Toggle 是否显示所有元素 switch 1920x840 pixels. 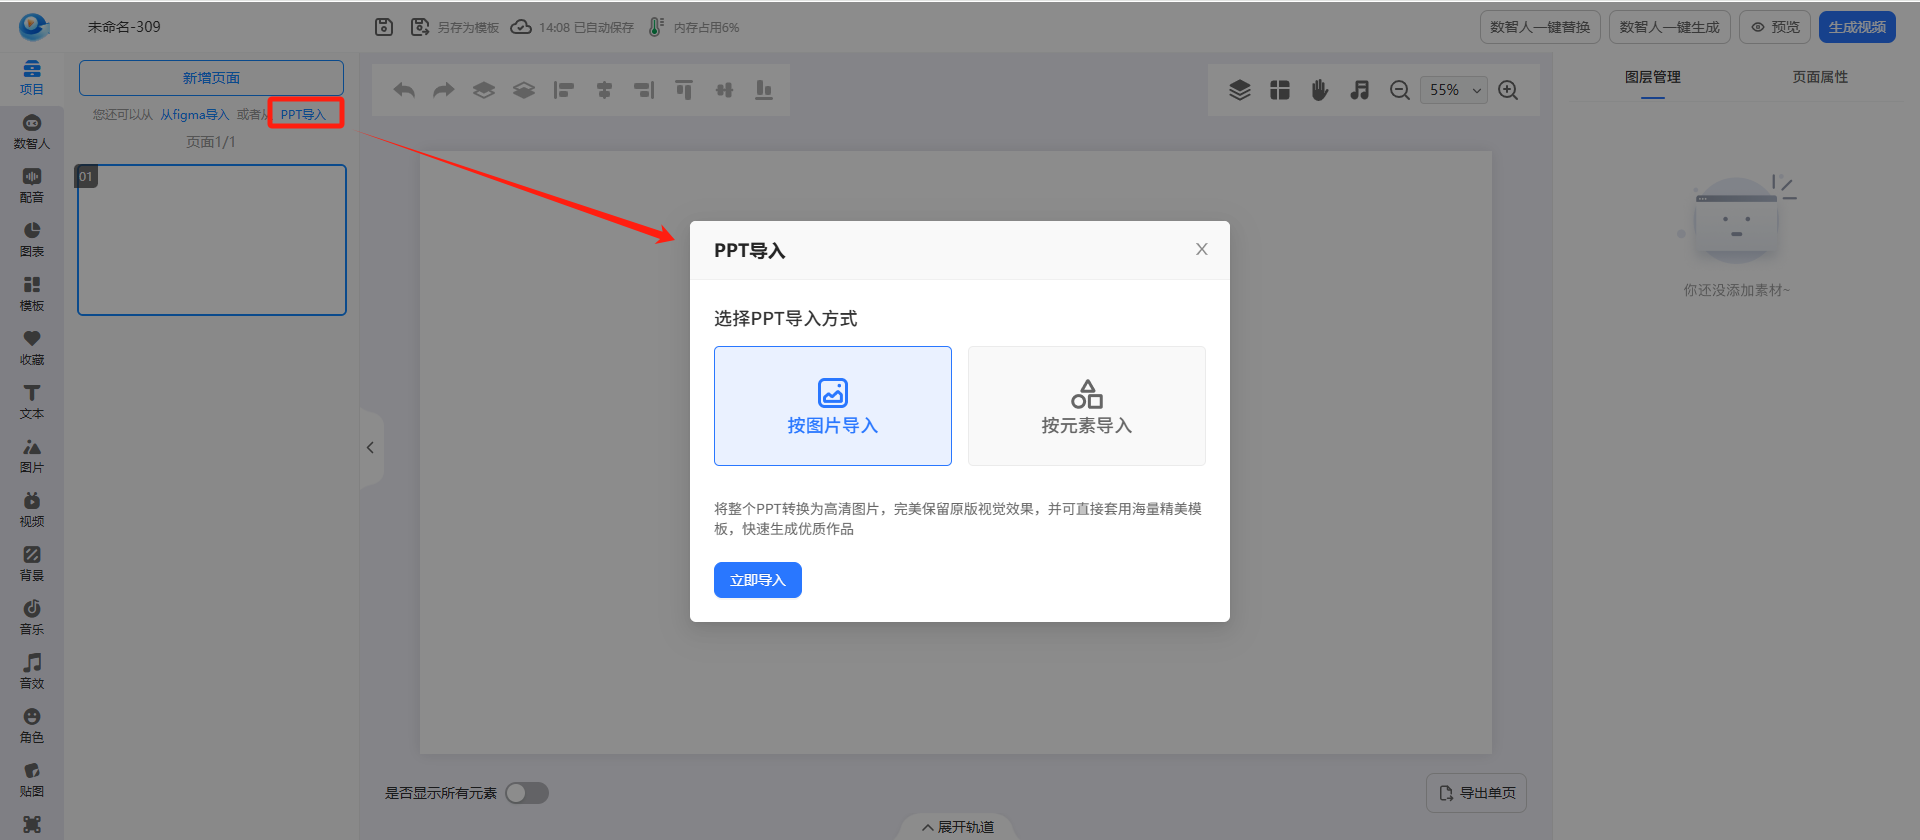527,793
